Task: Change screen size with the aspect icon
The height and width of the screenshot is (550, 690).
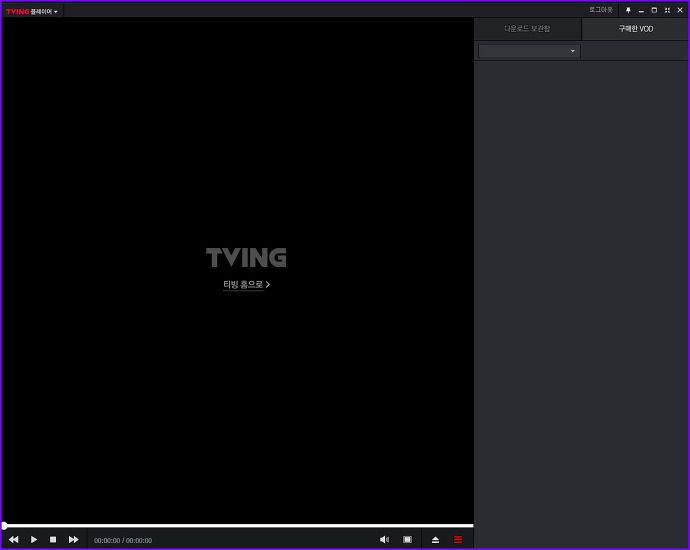Action: point(407,539)
